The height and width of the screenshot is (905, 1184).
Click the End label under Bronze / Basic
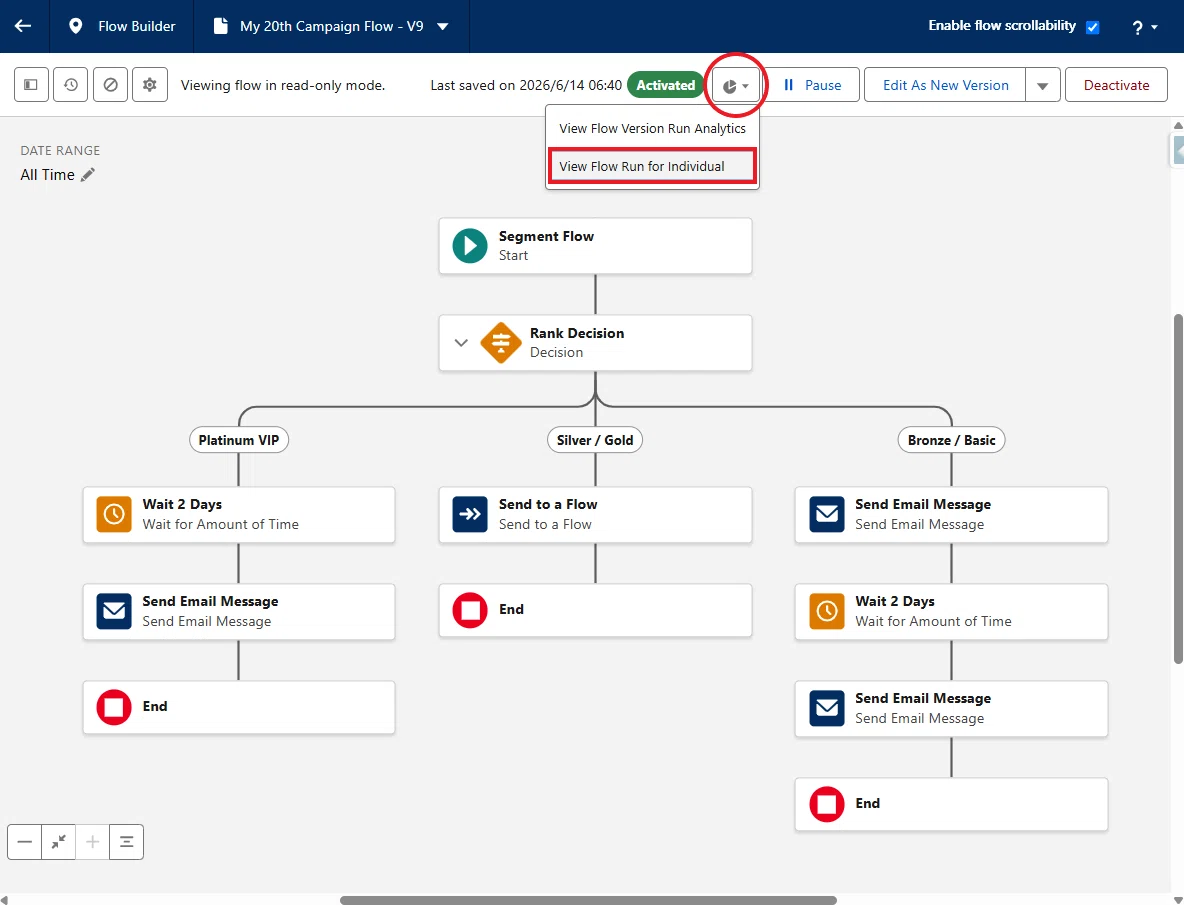pos(868,803)
